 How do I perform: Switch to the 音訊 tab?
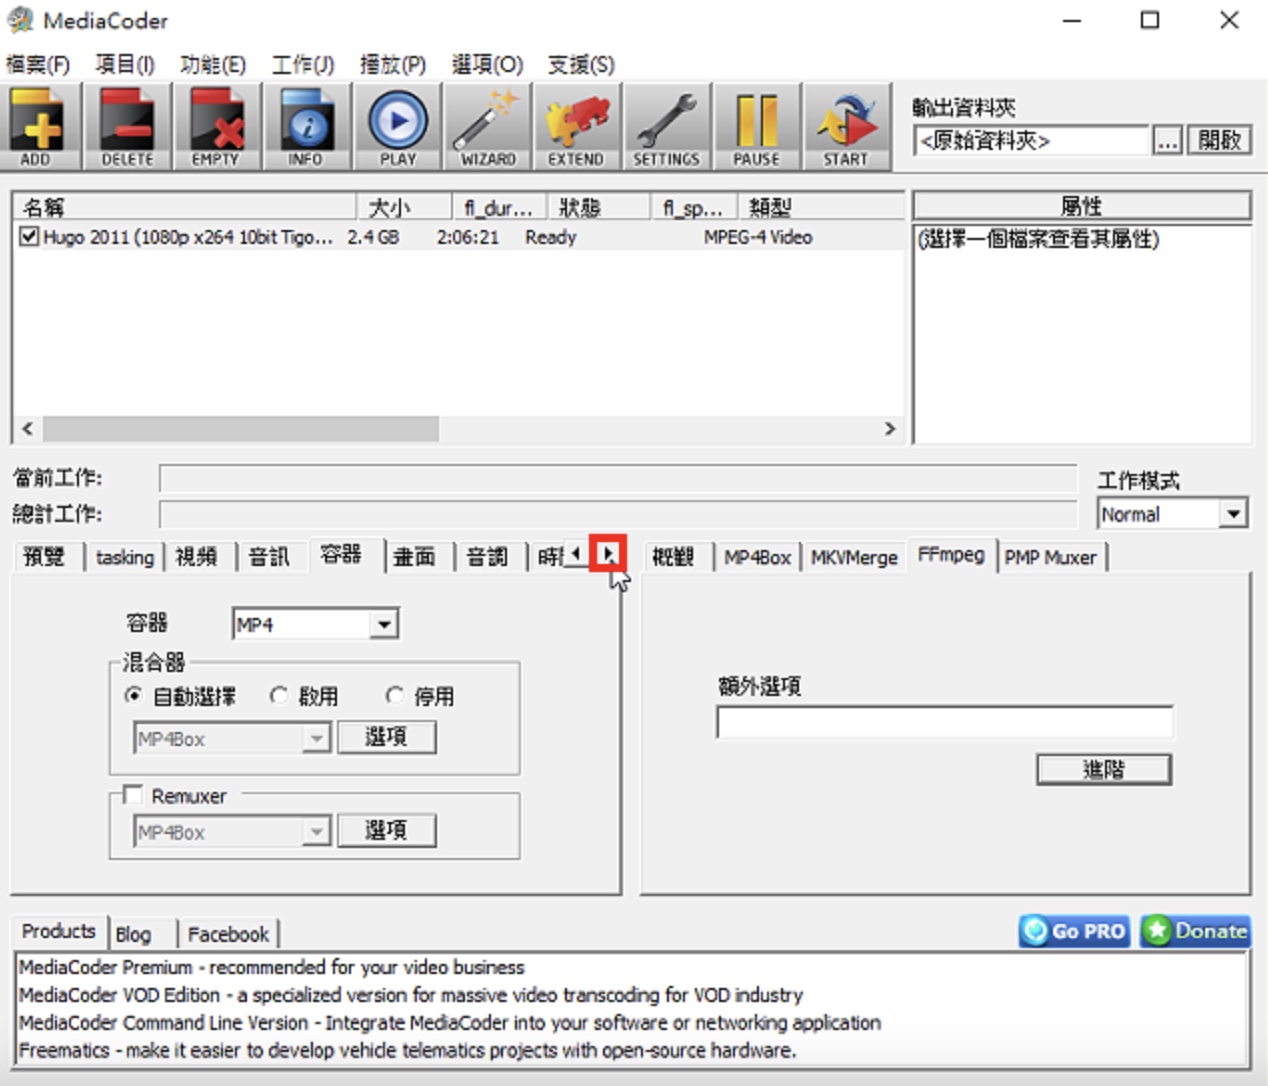[268, 557]
